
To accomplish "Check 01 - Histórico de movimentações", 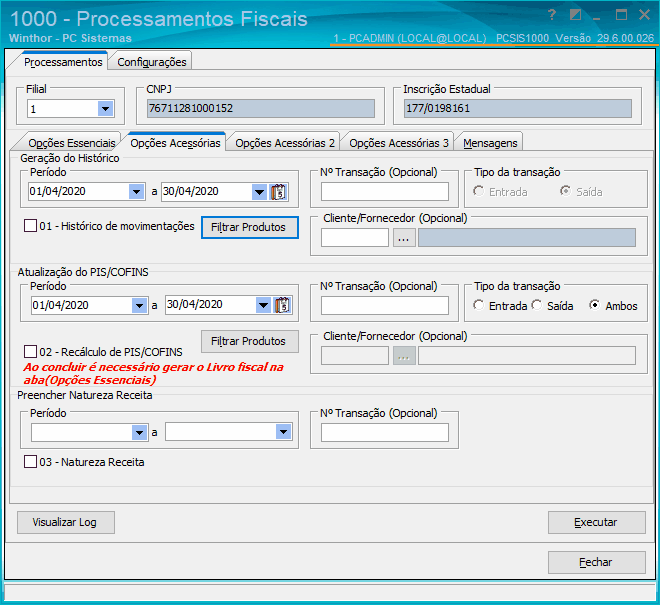I will pos(30,226).
